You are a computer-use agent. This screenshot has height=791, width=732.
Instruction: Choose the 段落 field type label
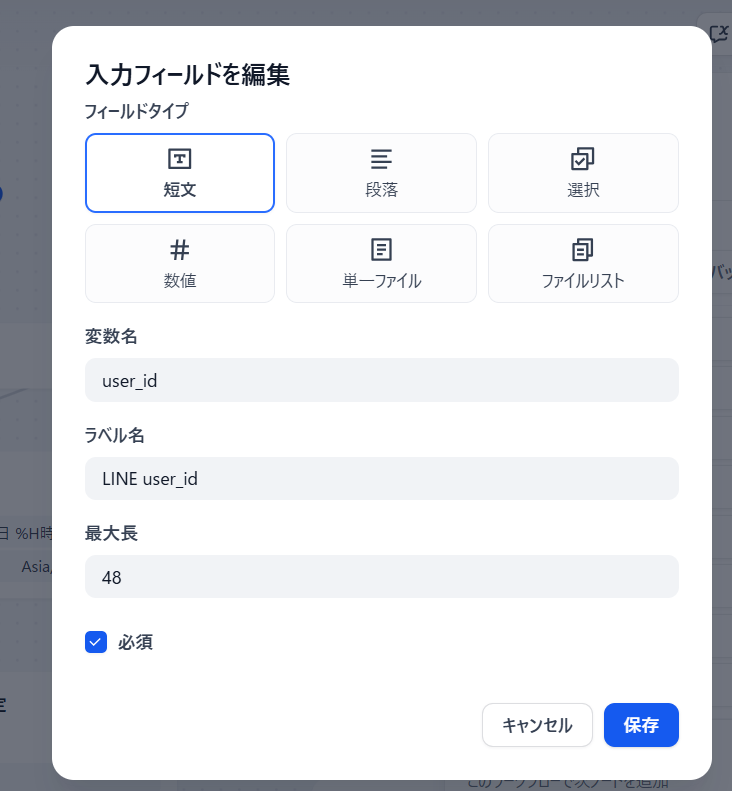[x=381, y=189]
